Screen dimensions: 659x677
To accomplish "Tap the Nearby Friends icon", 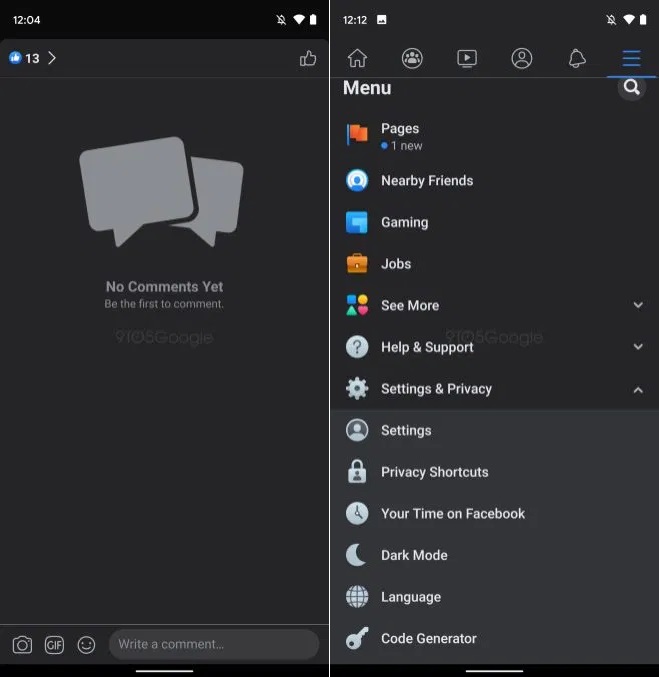I will 357,180.
